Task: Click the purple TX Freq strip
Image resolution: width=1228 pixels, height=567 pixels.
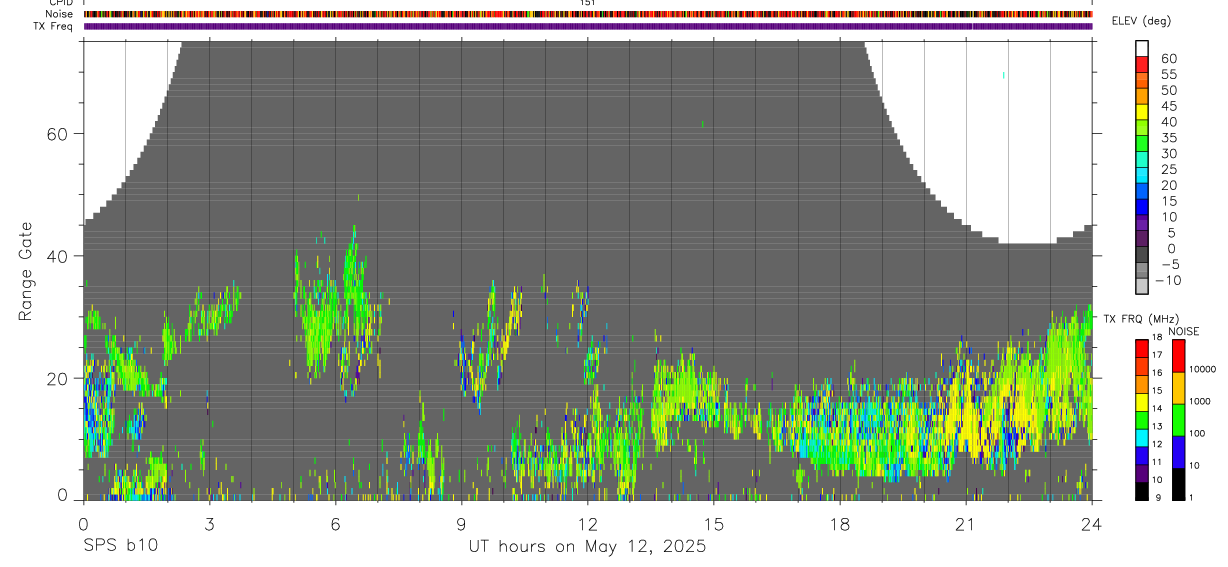Action: tap(588, 26)
